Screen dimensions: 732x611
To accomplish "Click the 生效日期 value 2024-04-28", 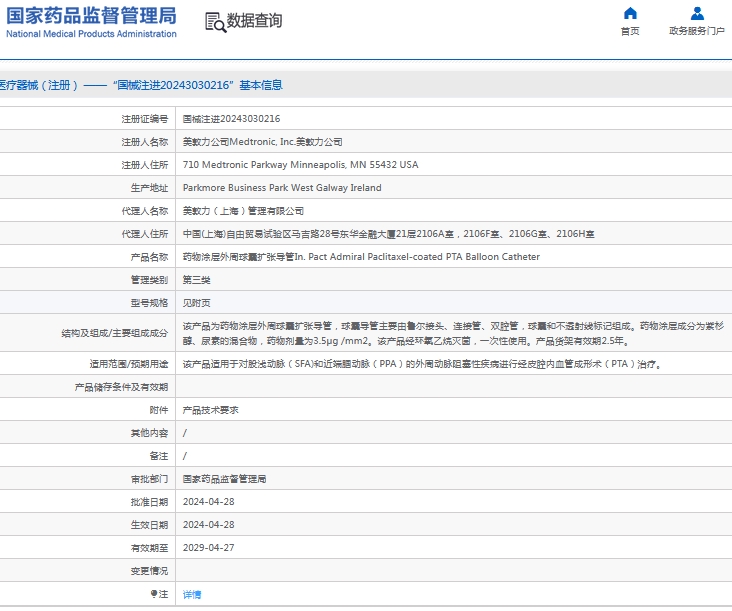I will pos(209,525).
